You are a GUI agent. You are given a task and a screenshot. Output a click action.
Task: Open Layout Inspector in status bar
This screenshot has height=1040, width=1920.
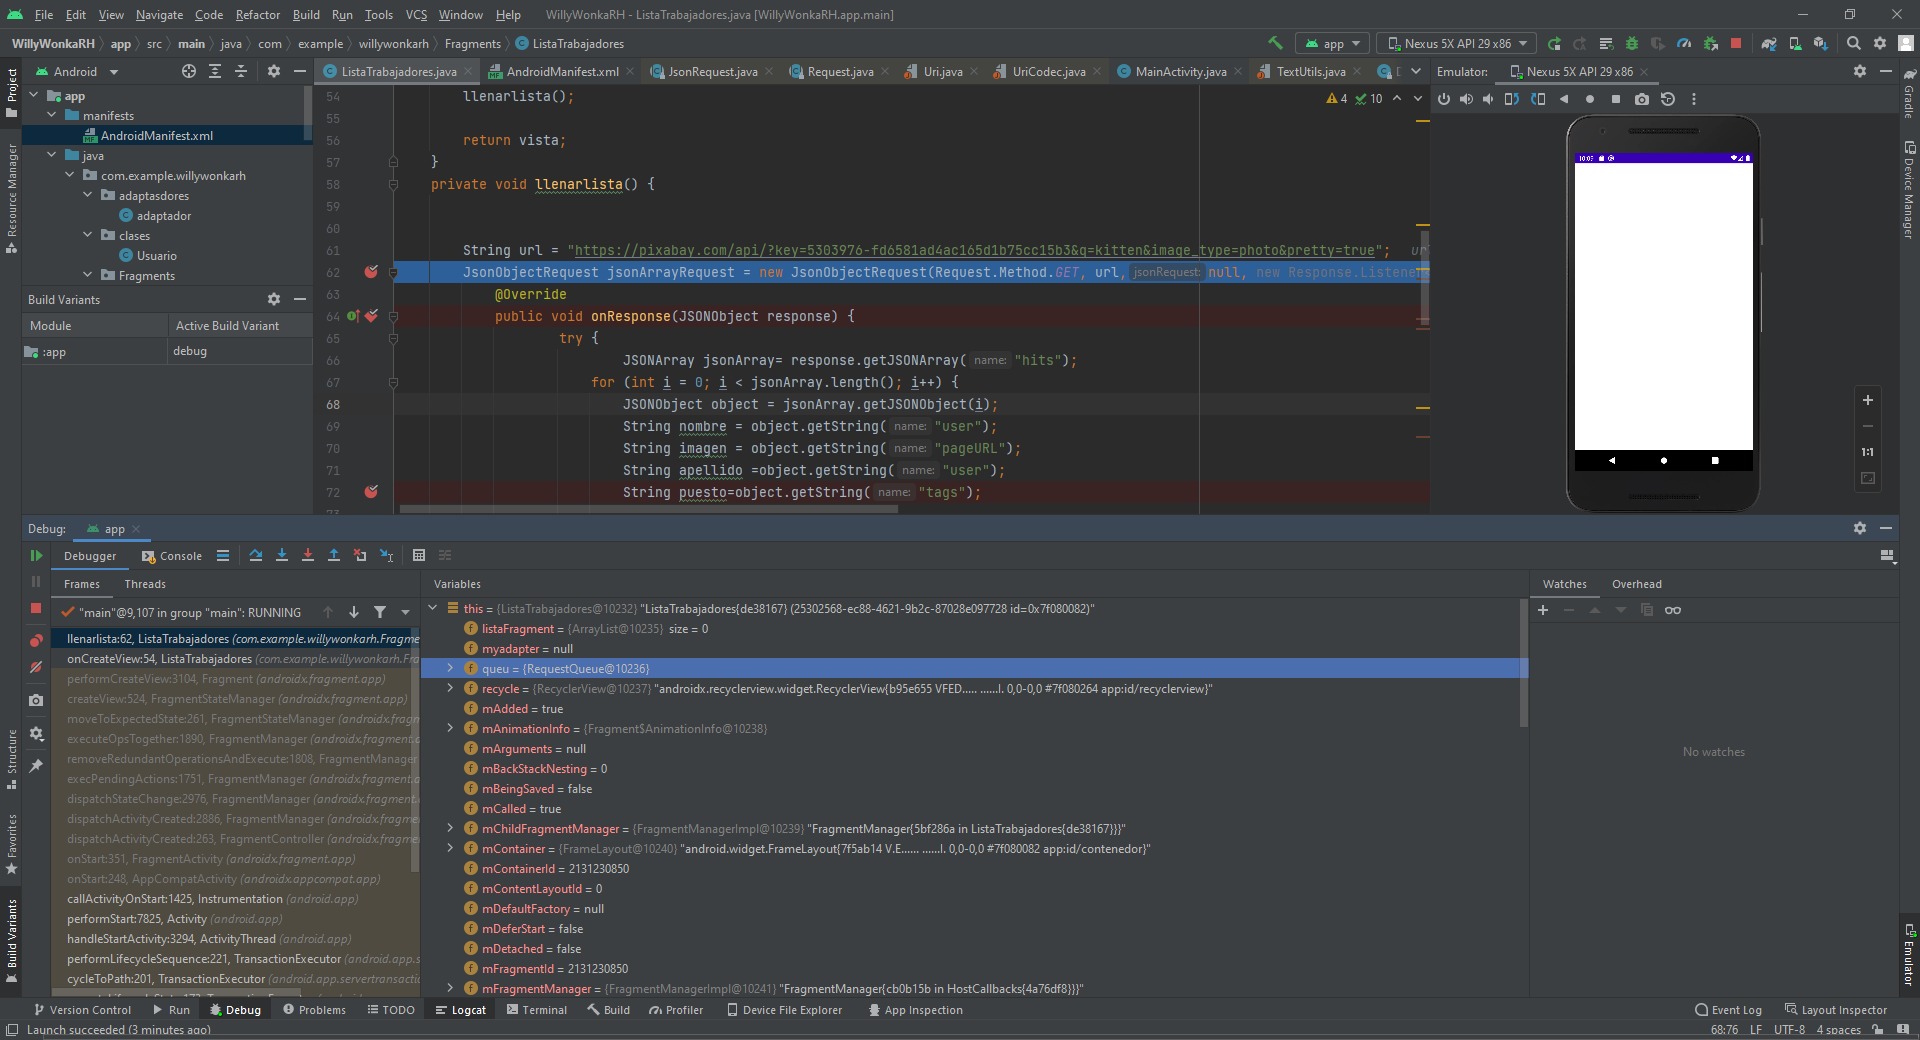pos(1836,1010)
